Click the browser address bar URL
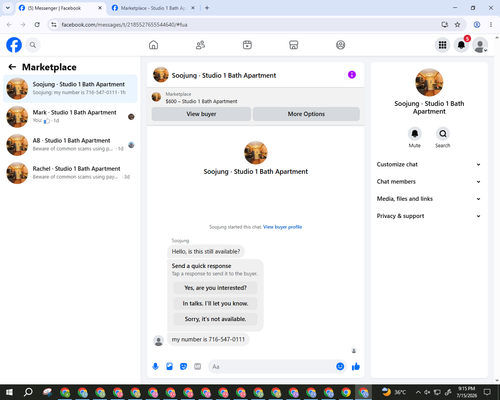The height and width of the screenshot is (400, 500). click(x=124, y=25)
